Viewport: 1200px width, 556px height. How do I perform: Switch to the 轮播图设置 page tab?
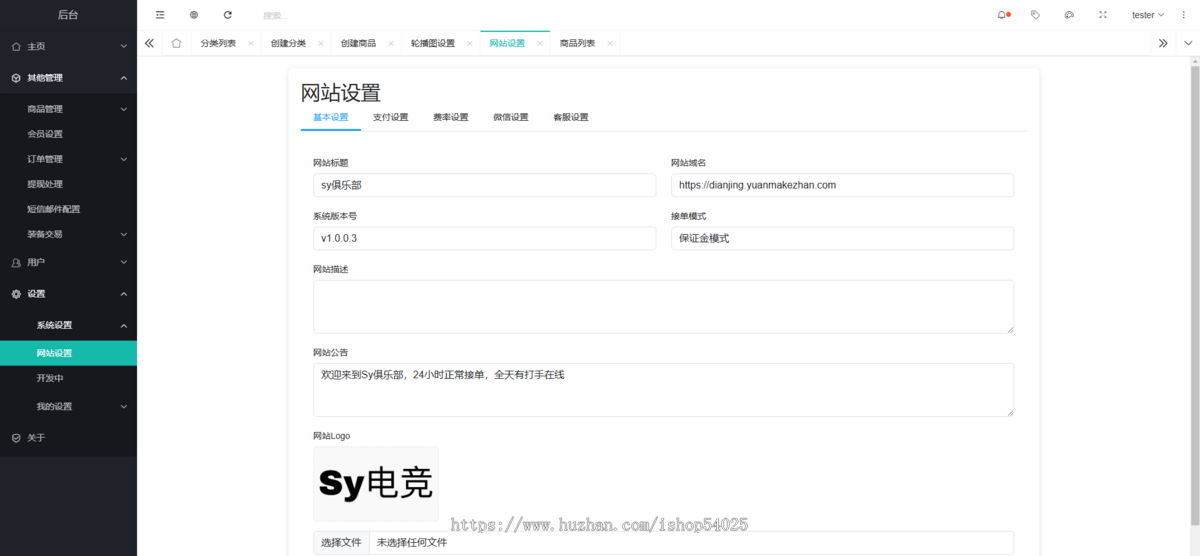432,44
